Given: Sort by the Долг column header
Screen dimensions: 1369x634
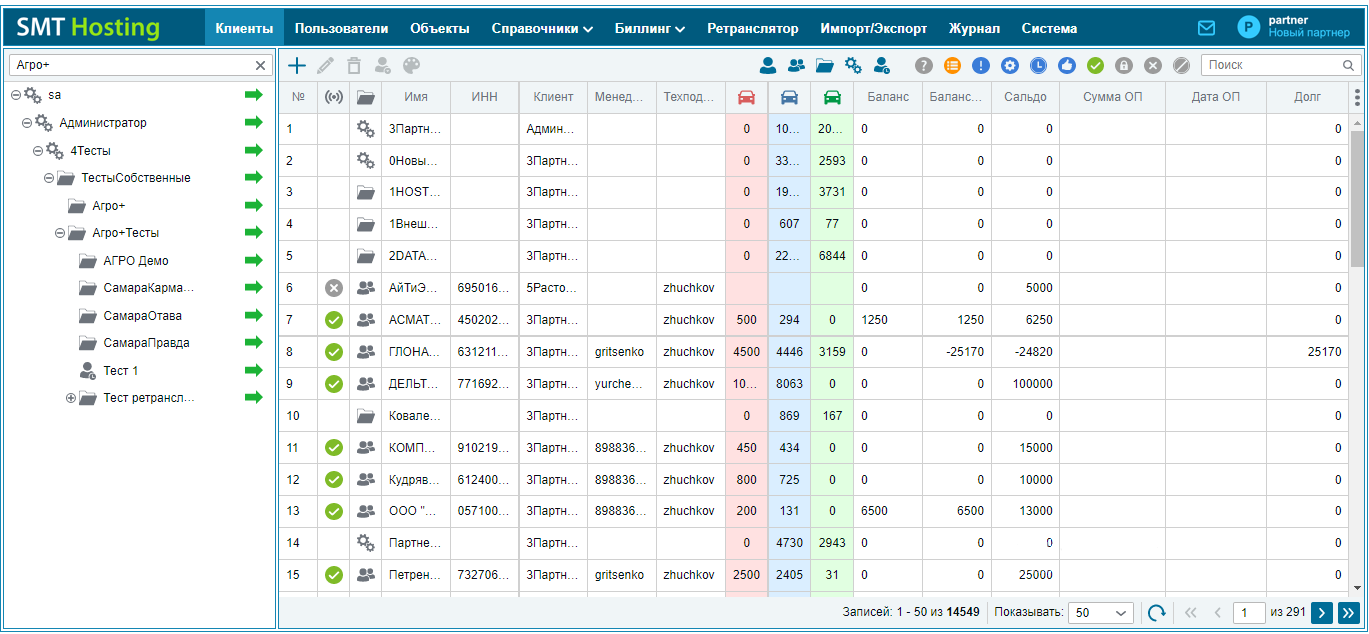Looking at the screenshot, I should [1306, 97].
